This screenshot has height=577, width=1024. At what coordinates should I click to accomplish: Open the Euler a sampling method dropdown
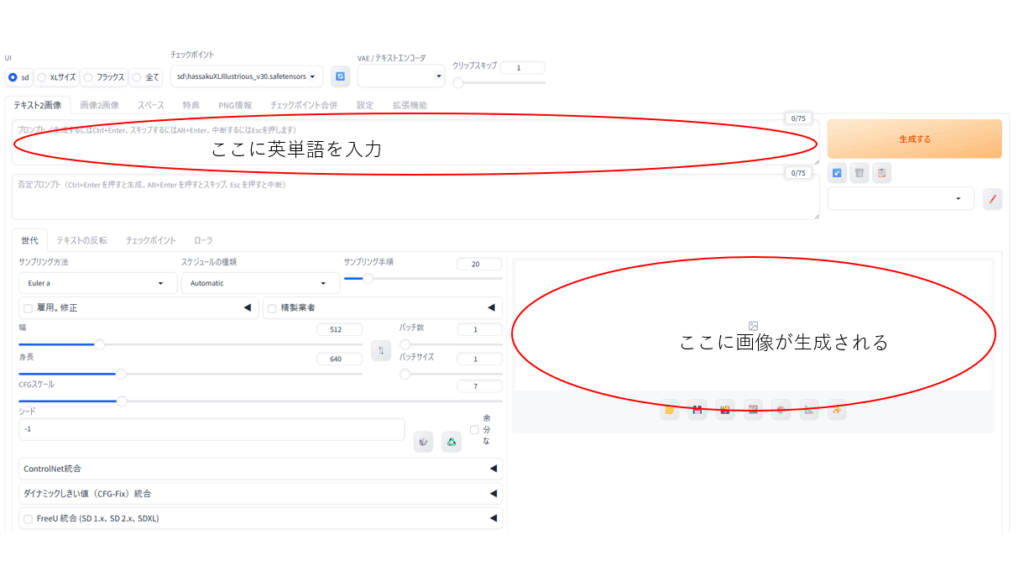coord(95,284)
